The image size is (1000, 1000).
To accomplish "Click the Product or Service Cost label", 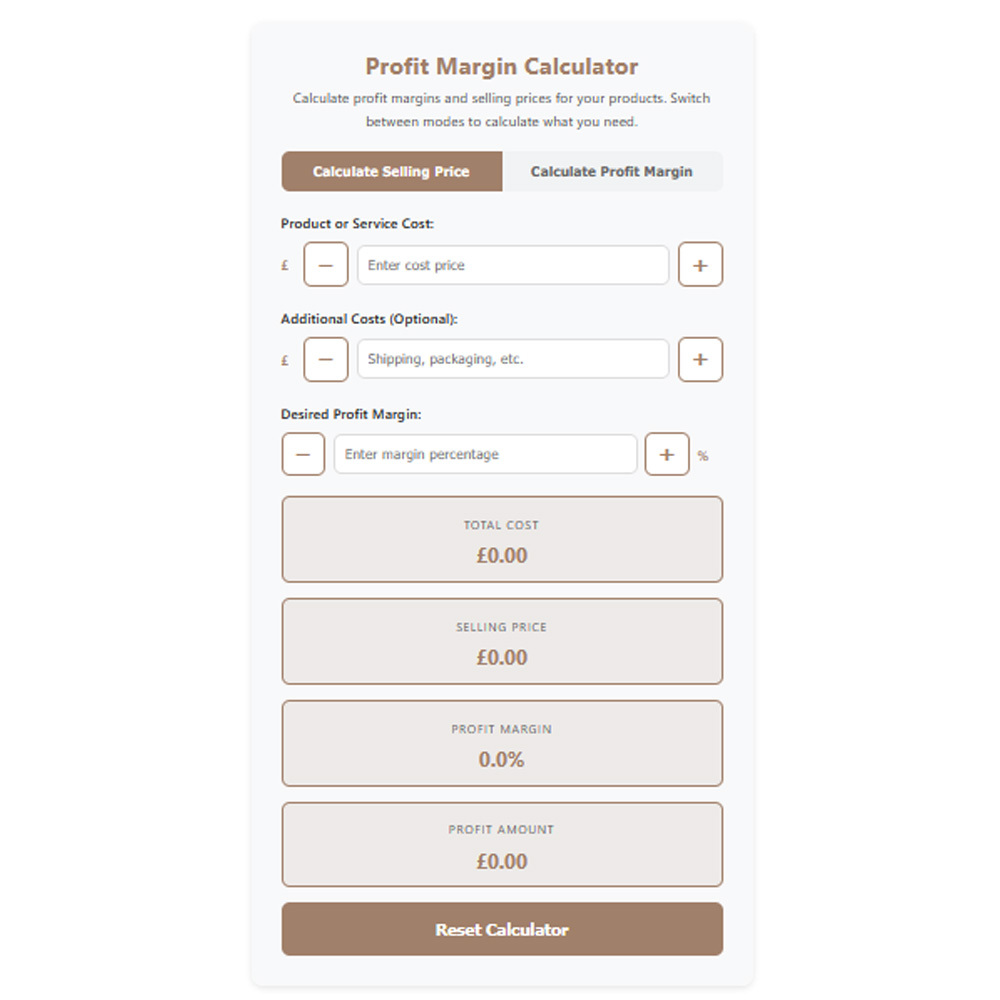I will click(x=357, y=224).
